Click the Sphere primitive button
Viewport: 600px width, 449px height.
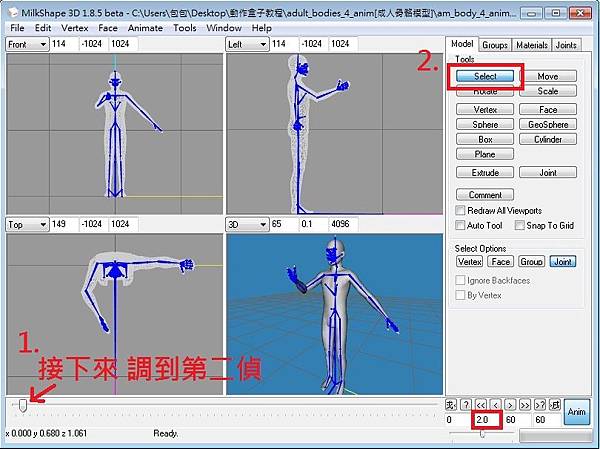click(485, 124)
